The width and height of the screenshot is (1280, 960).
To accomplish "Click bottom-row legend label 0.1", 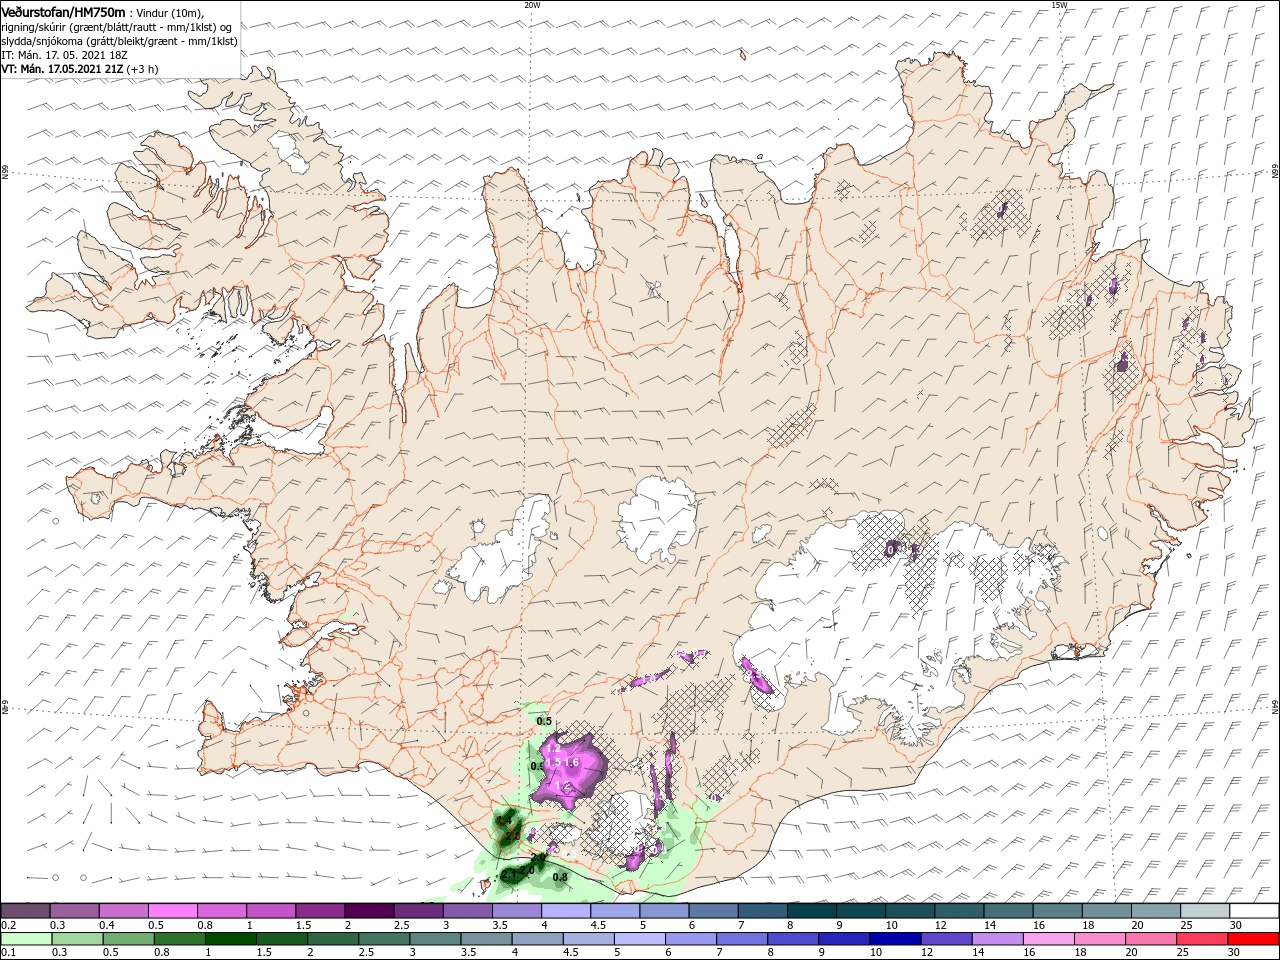I will coord(8,953).
